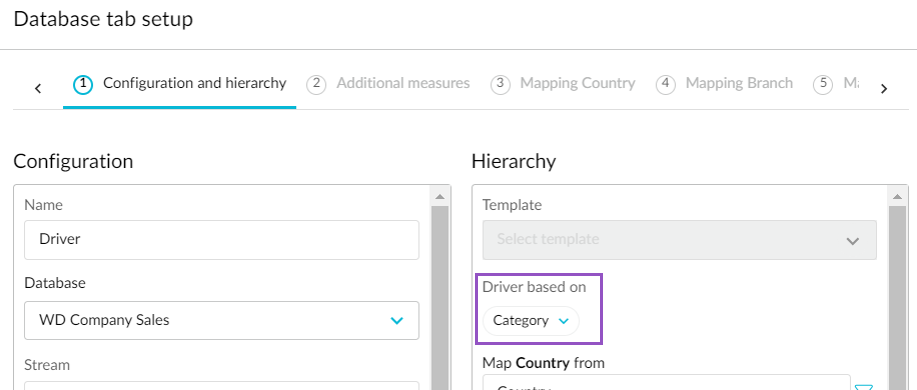Click the step 4 circle icon
Viewport: 917px width, 390px height.
[666, 84]
